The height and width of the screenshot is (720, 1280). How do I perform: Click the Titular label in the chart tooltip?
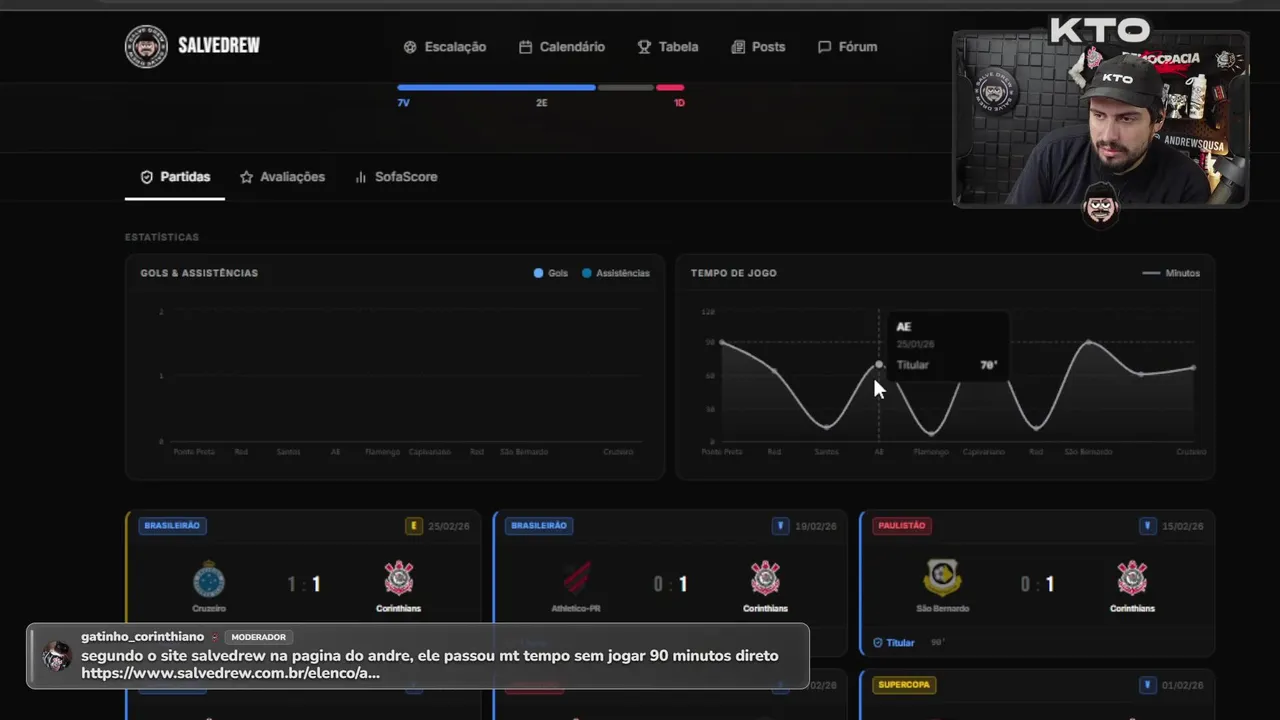912,365
